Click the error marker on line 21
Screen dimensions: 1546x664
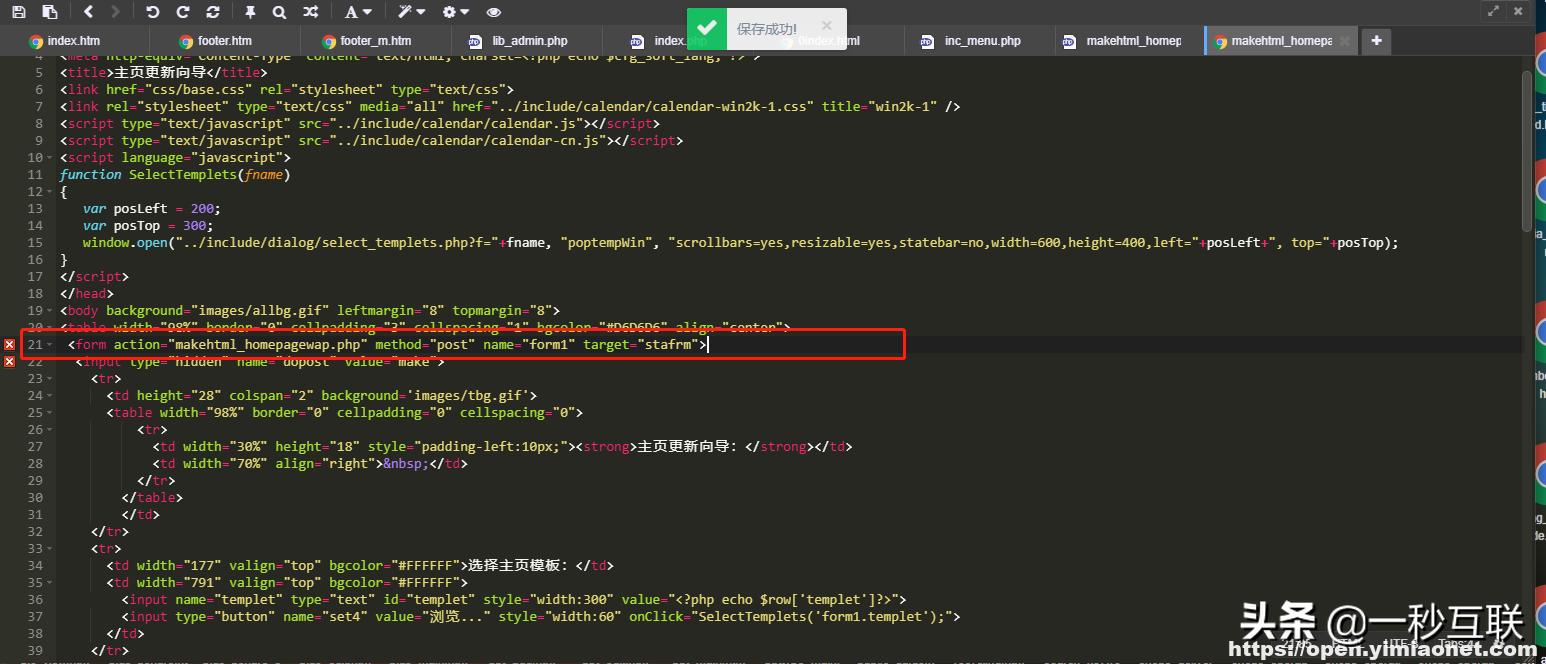(x=10, y=345)
